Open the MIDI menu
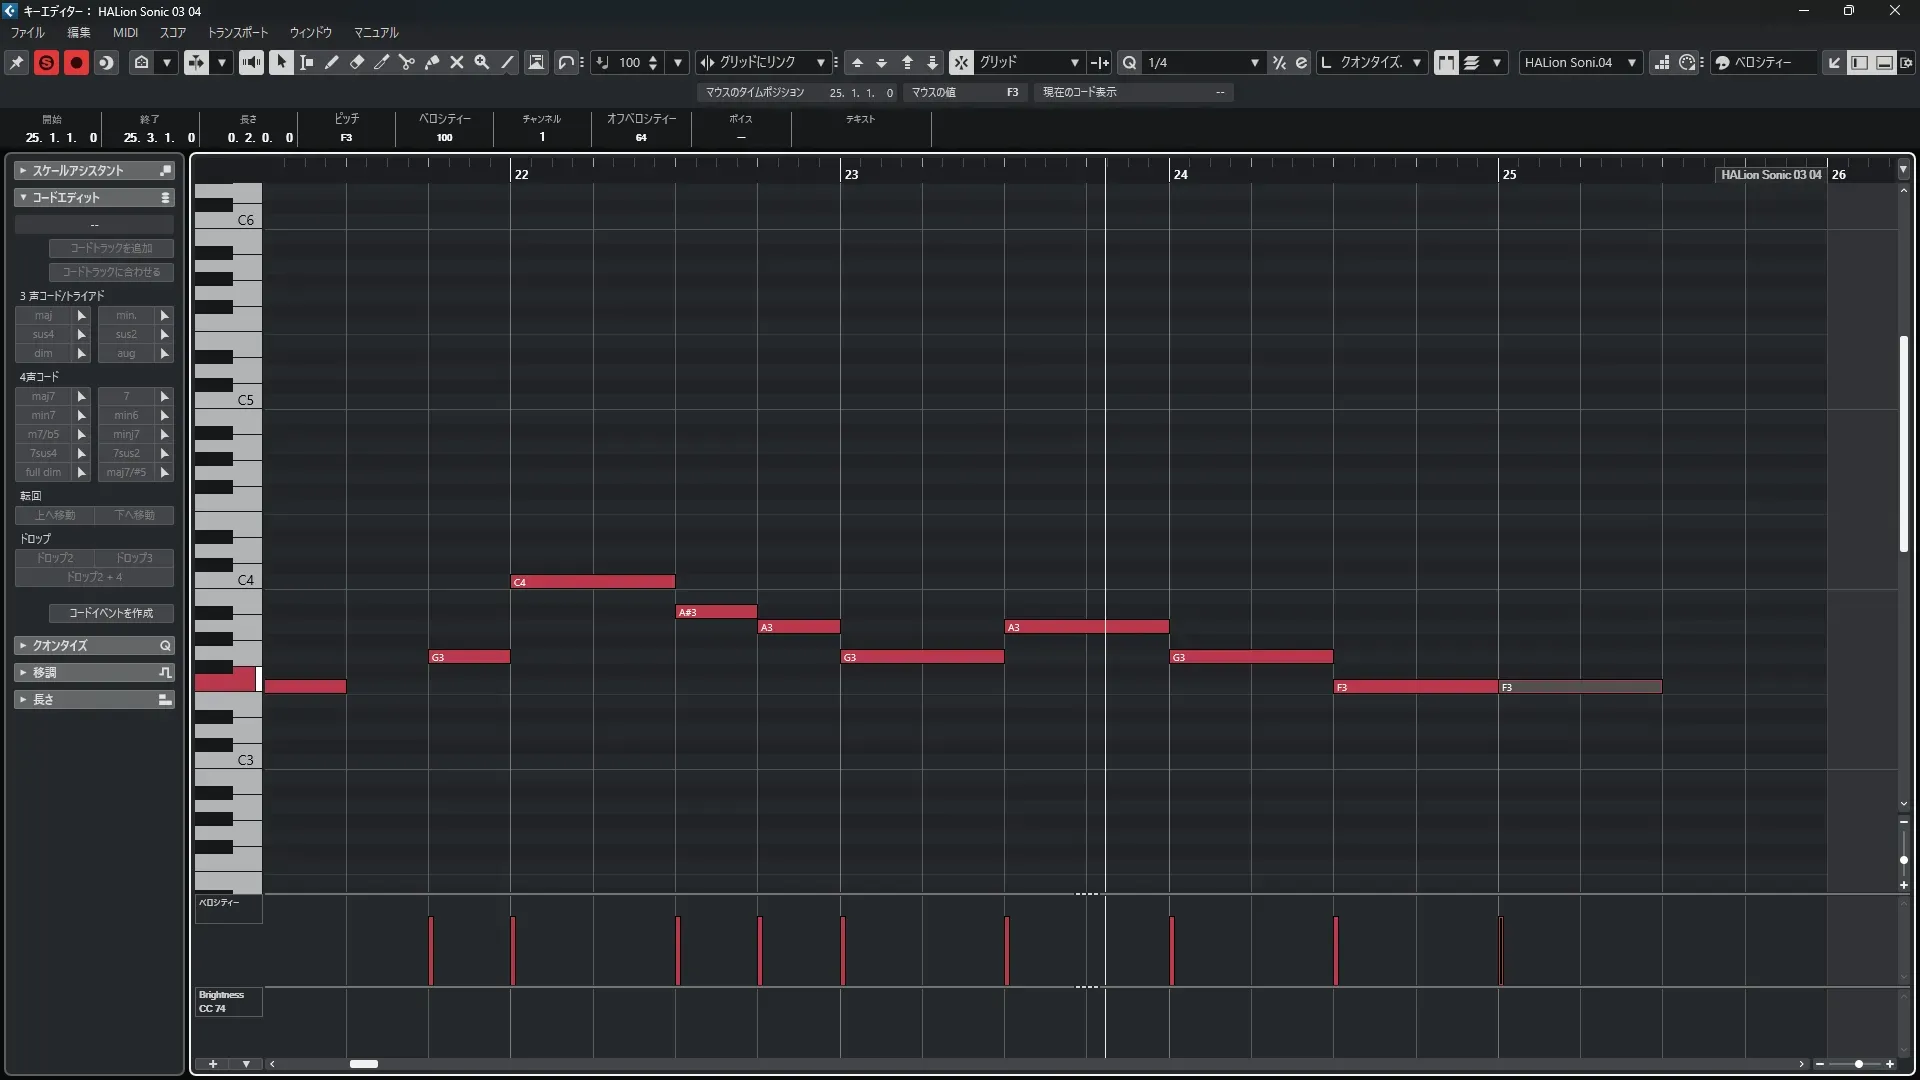Viewport: 1920px width, 1080px height. pos(125,33)
